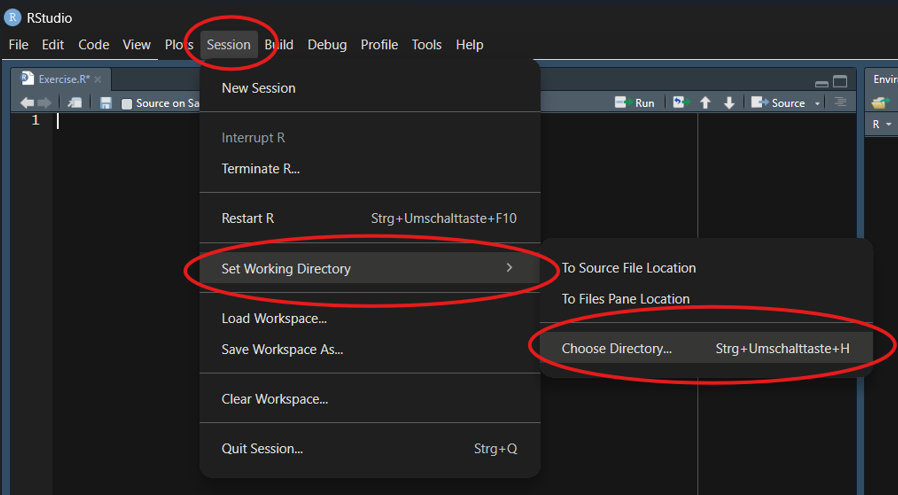Open the Profile menu
The height and width of the screenshot is (495, 898).
pos(379,45)
